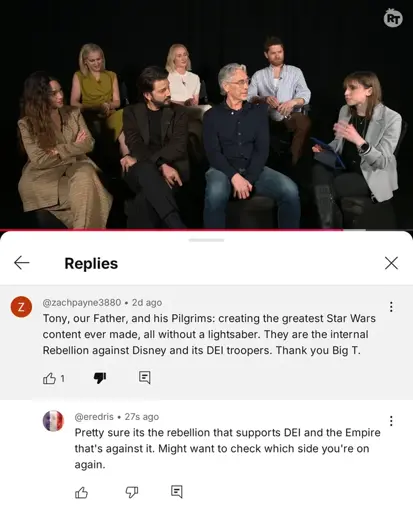Seek along the red video progress bar
Viewport: 413px width, 512px height.
[x=206, y=229]
